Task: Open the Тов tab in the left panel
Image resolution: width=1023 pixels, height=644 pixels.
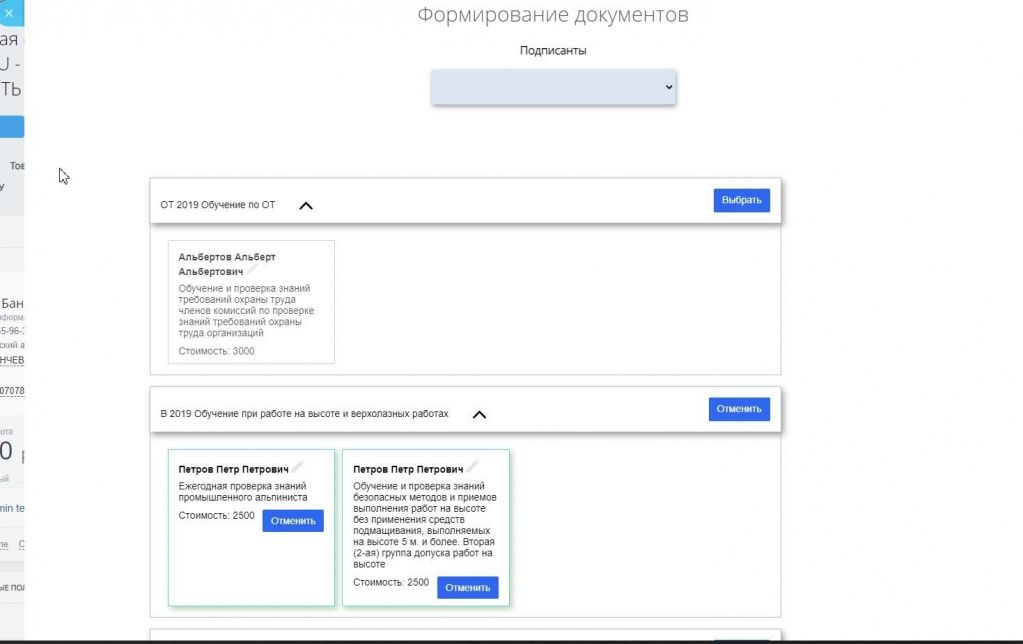Action: pos(17,166)
